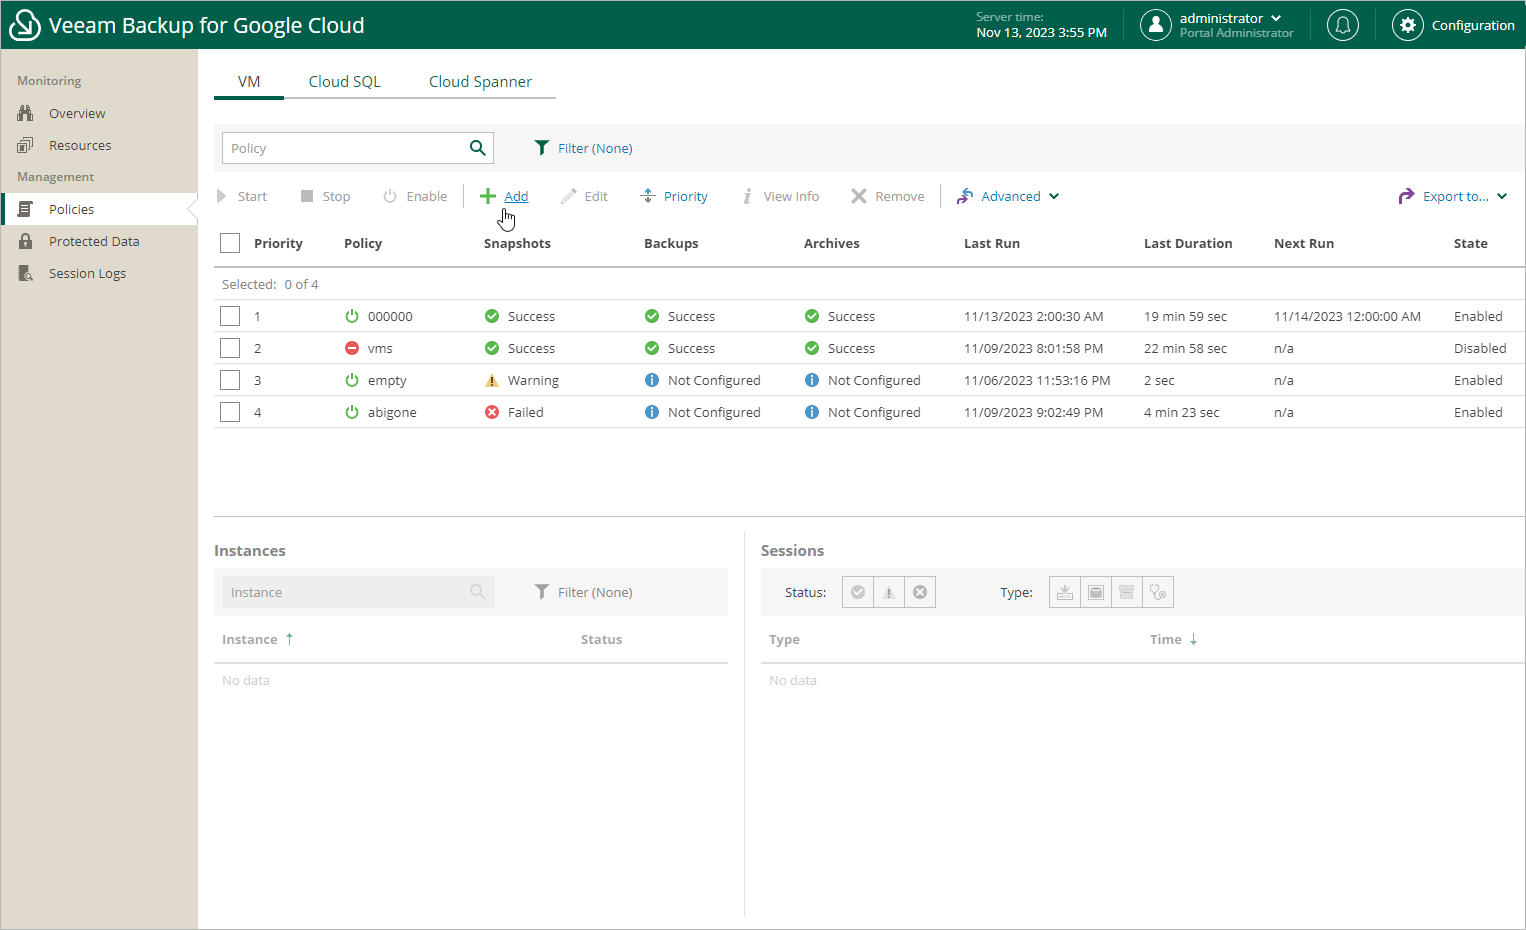
Task: Filter sessions by warning status icon
Action: [x=889, y=592]
